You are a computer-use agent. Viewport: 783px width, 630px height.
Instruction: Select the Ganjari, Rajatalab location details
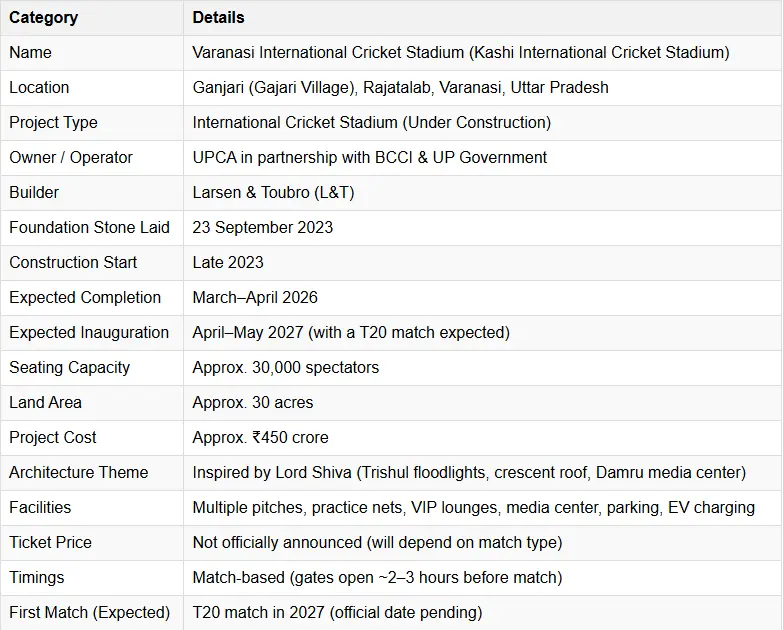pyautogui.click(x=400, y=87)
